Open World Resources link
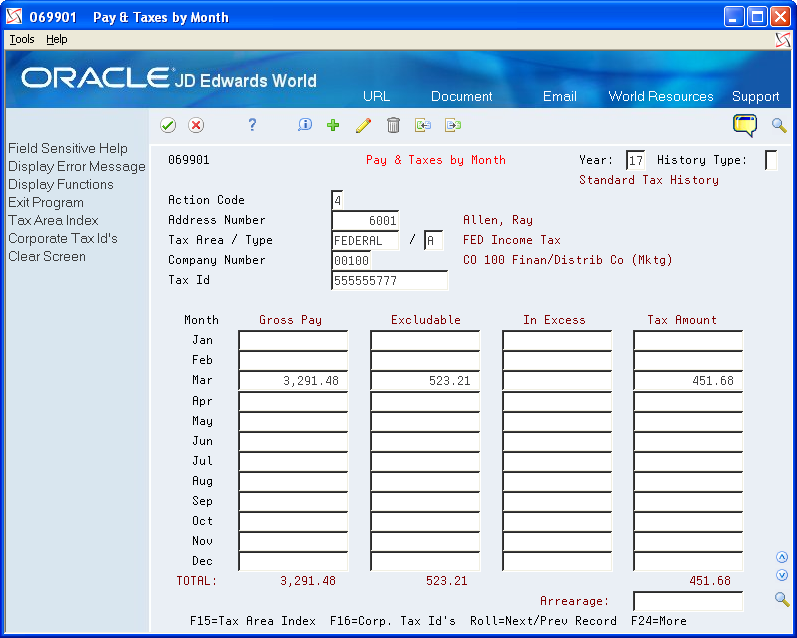 tap(661, 96)
